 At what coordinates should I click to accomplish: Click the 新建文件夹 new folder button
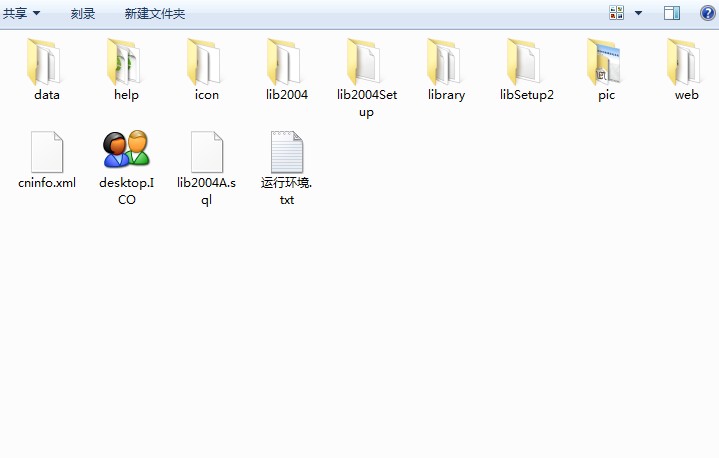tap(155, 13)
